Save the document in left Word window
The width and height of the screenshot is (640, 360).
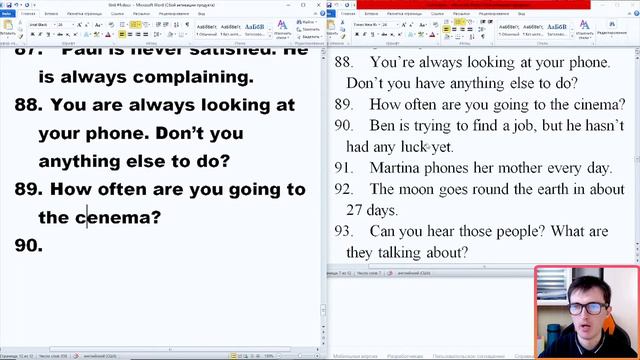click(9, 5)
